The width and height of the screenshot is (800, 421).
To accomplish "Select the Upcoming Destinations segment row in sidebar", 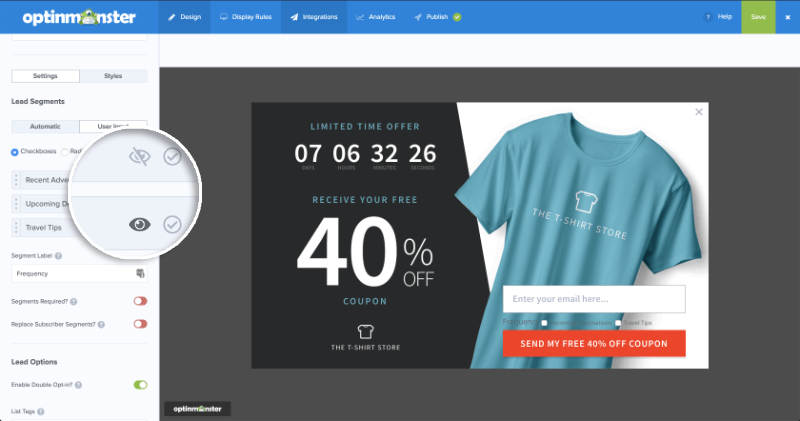I will click(x=79, y=204).
